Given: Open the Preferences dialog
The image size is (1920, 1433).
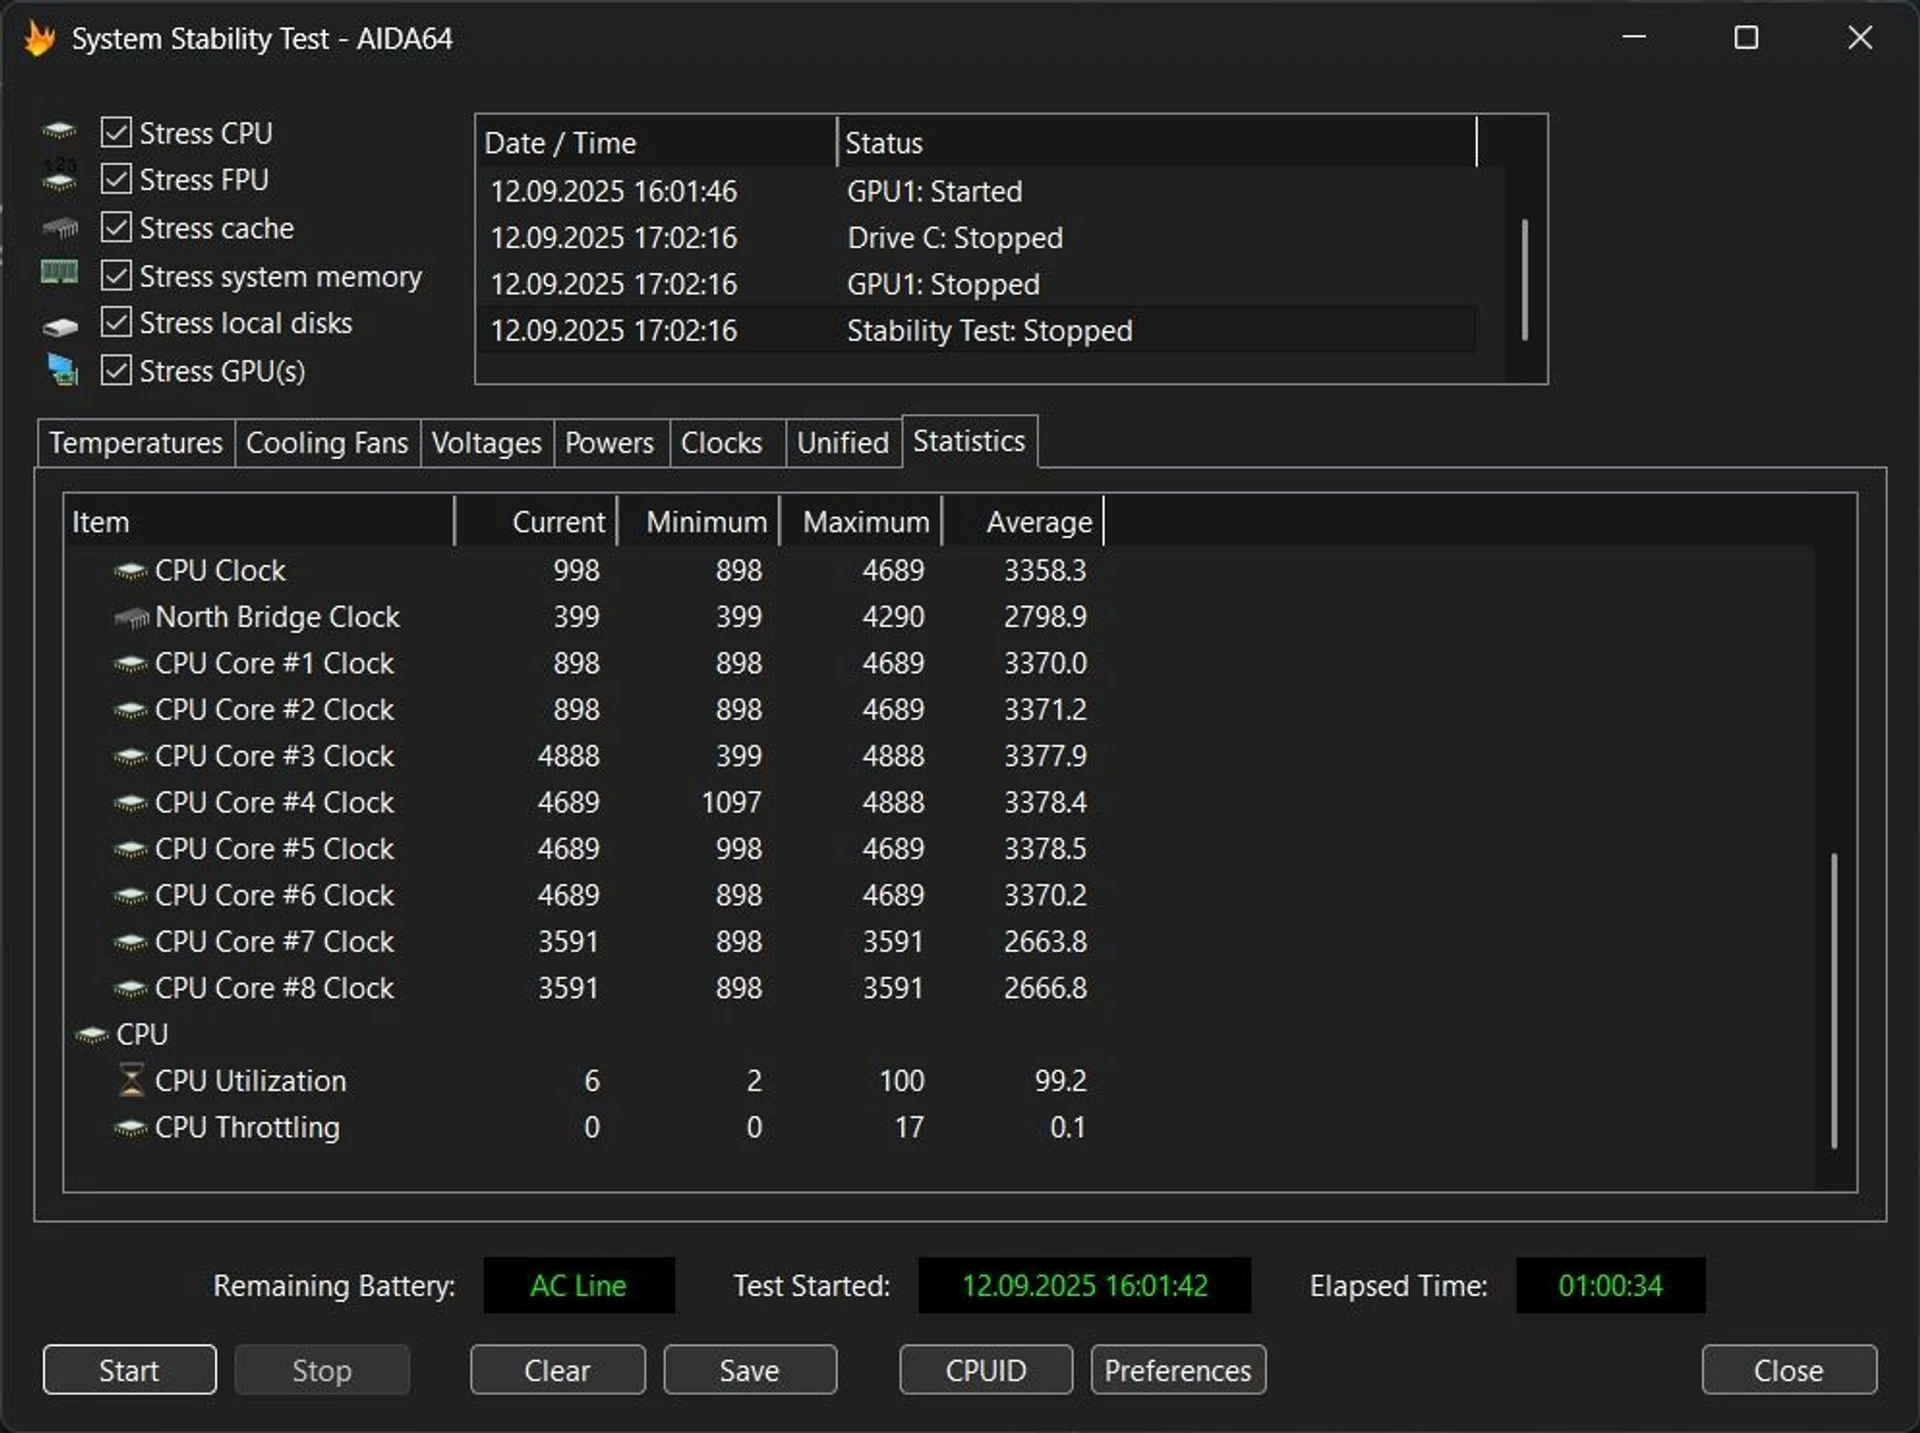Looking at the screenshot, I should 1177,1370.
